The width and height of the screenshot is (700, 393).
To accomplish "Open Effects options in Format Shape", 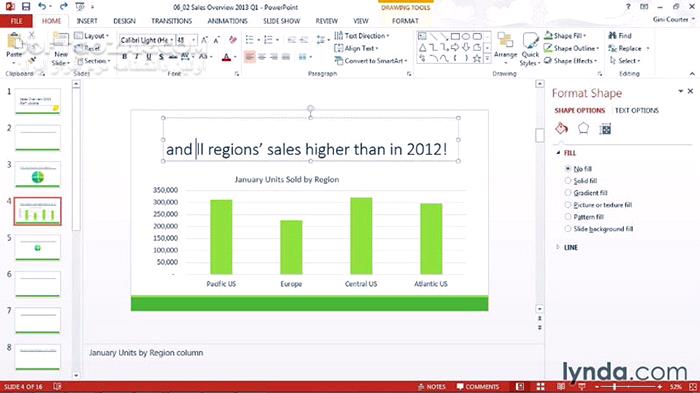I will coord(583,129).
